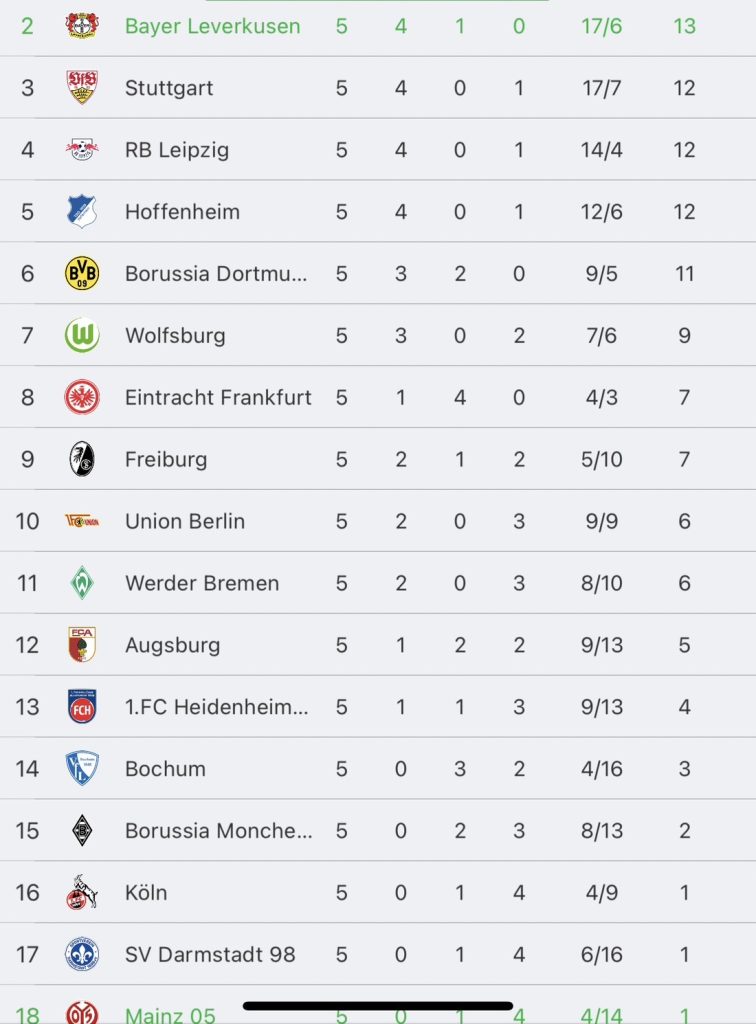756x1024 pixels.
Task: Tap the Stuttgart club crest
Action: pos(82,88)
